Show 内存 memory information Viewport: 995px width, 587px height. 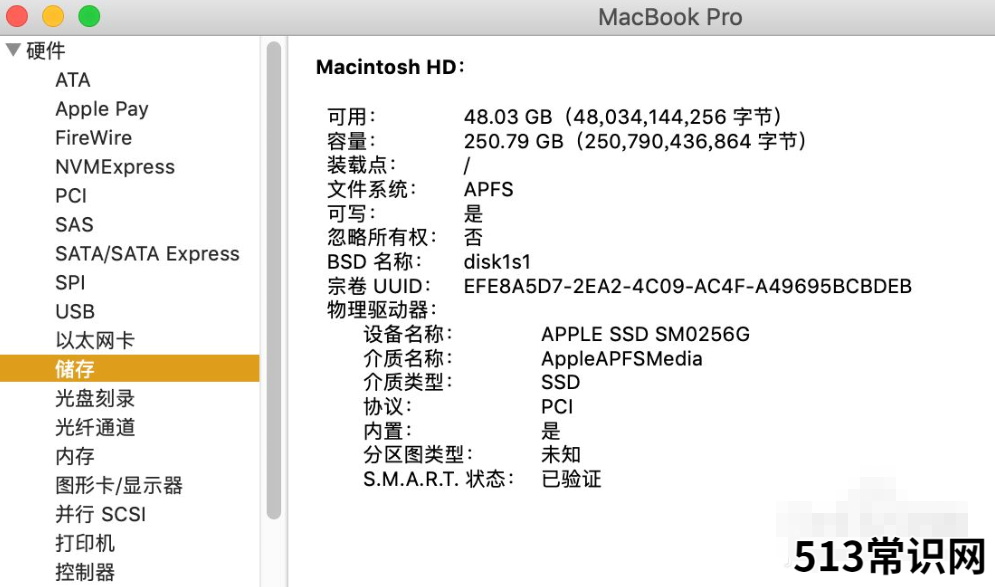[75, 456]
